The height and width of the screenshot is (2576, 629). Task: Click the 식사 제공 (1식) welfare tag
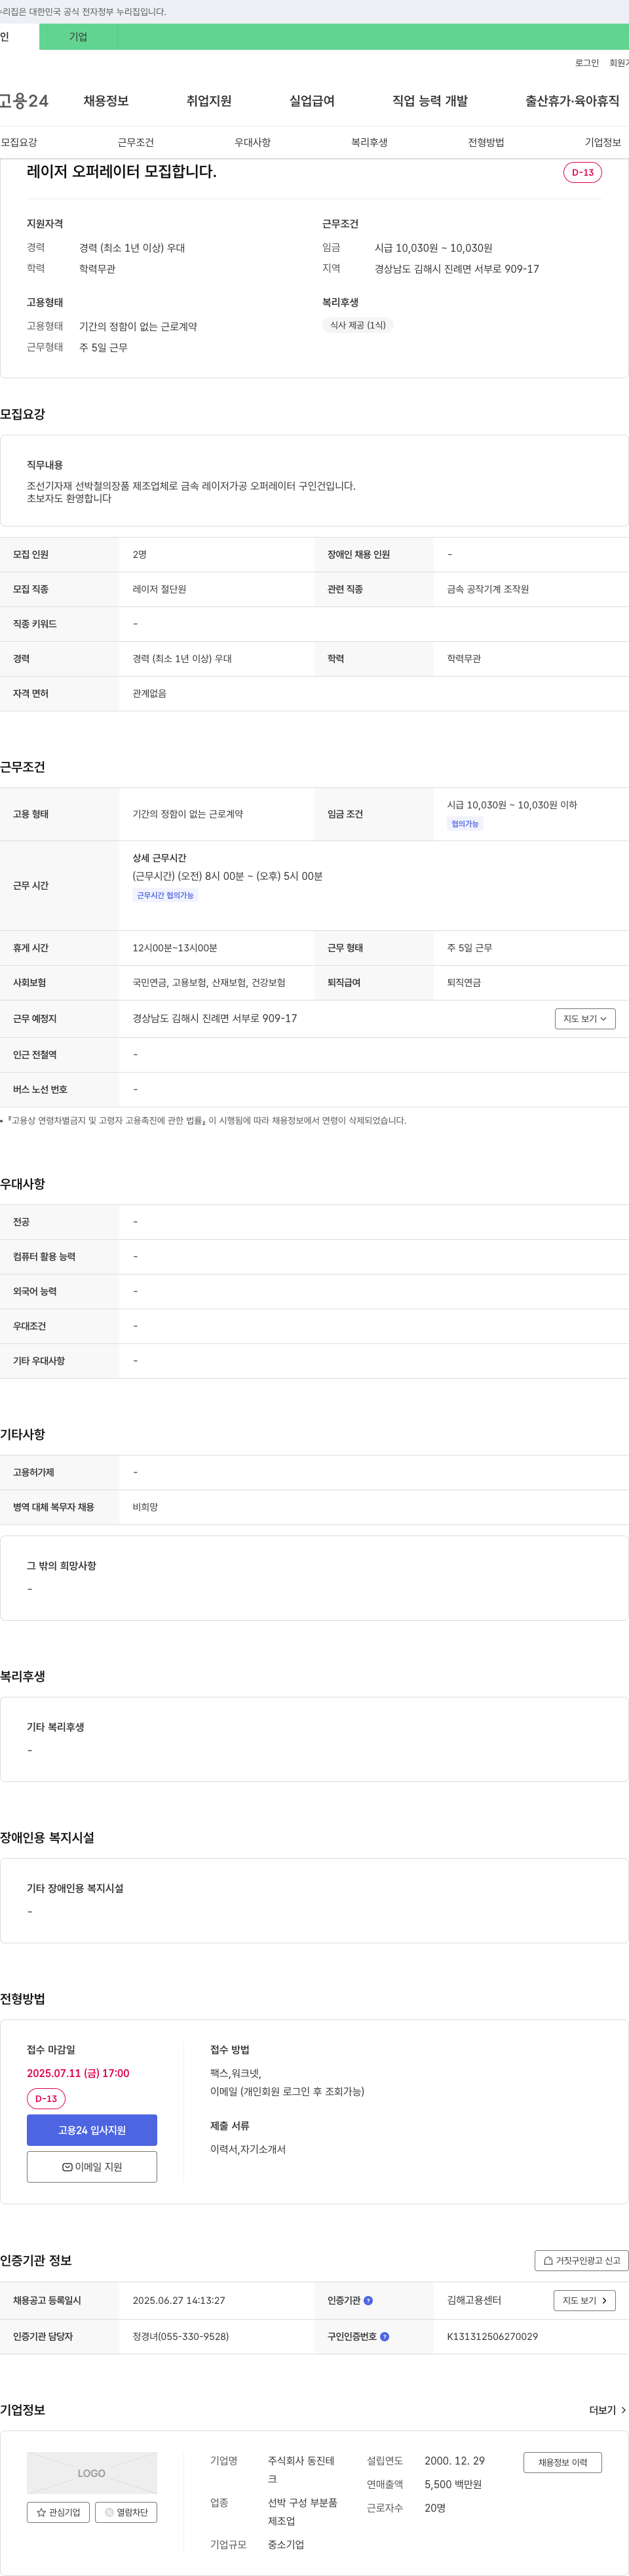pos(358,325)
